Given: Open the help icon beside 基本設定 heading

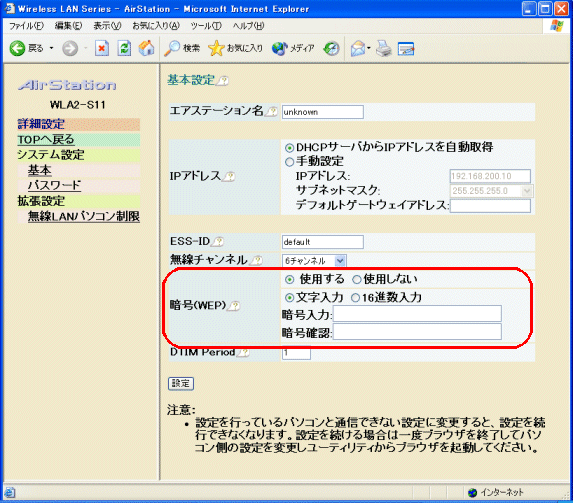Looking at the screenshot, I should coord(222,81).
